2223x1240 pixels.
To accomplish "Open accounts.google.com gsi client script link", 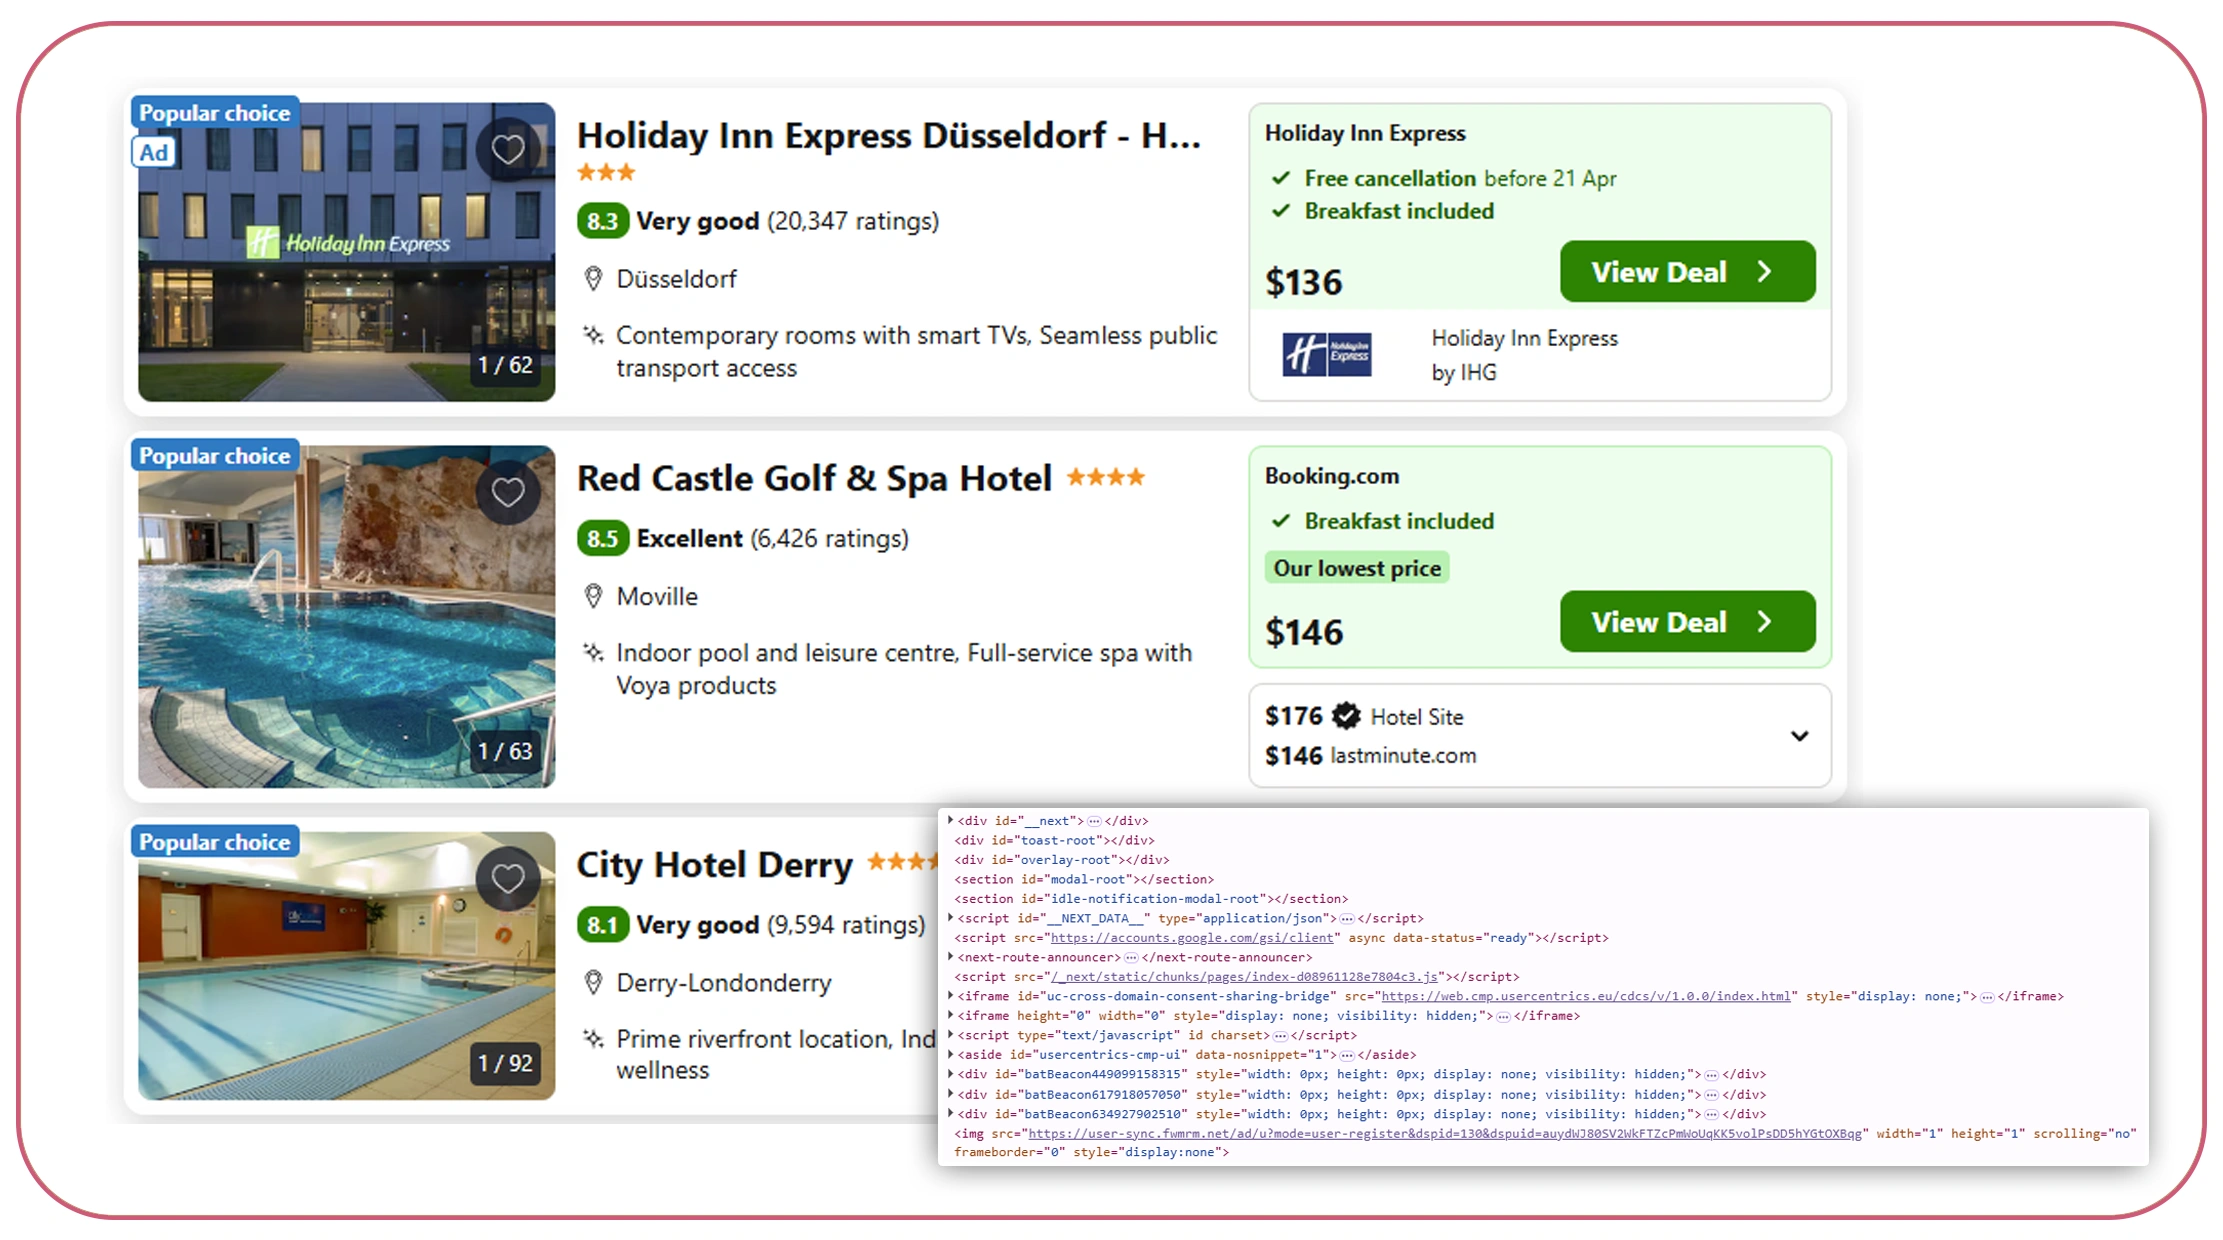I will 1191,938.
